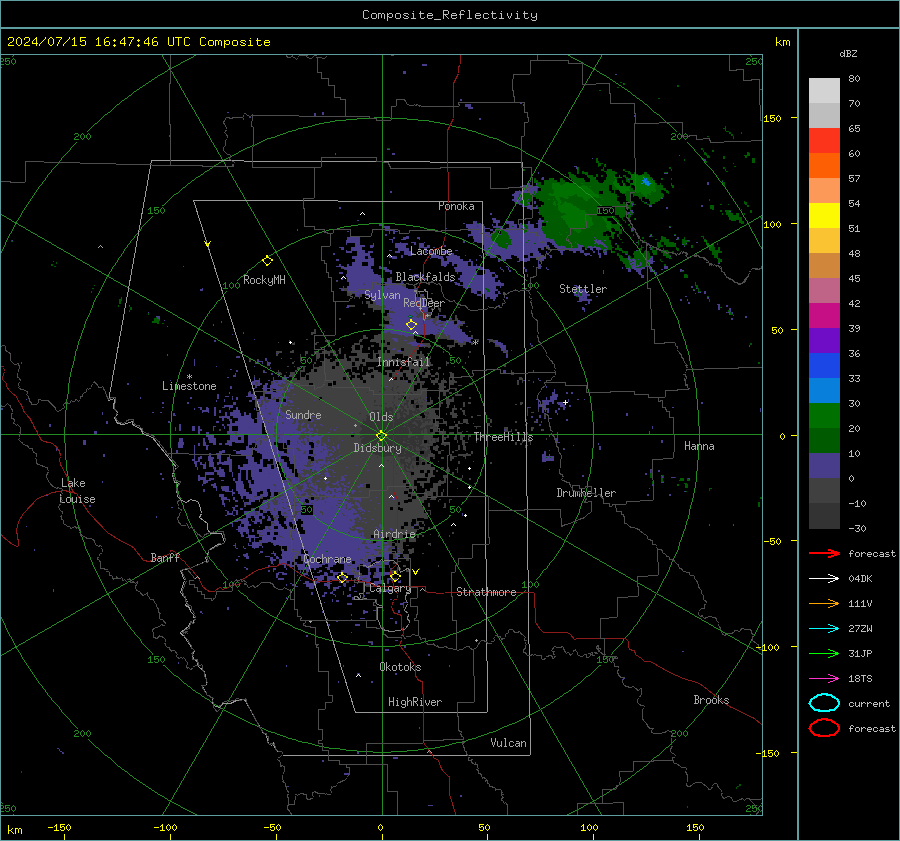
Task: Select yellow diamond at radar center near Didsbury
Action: 381,435
